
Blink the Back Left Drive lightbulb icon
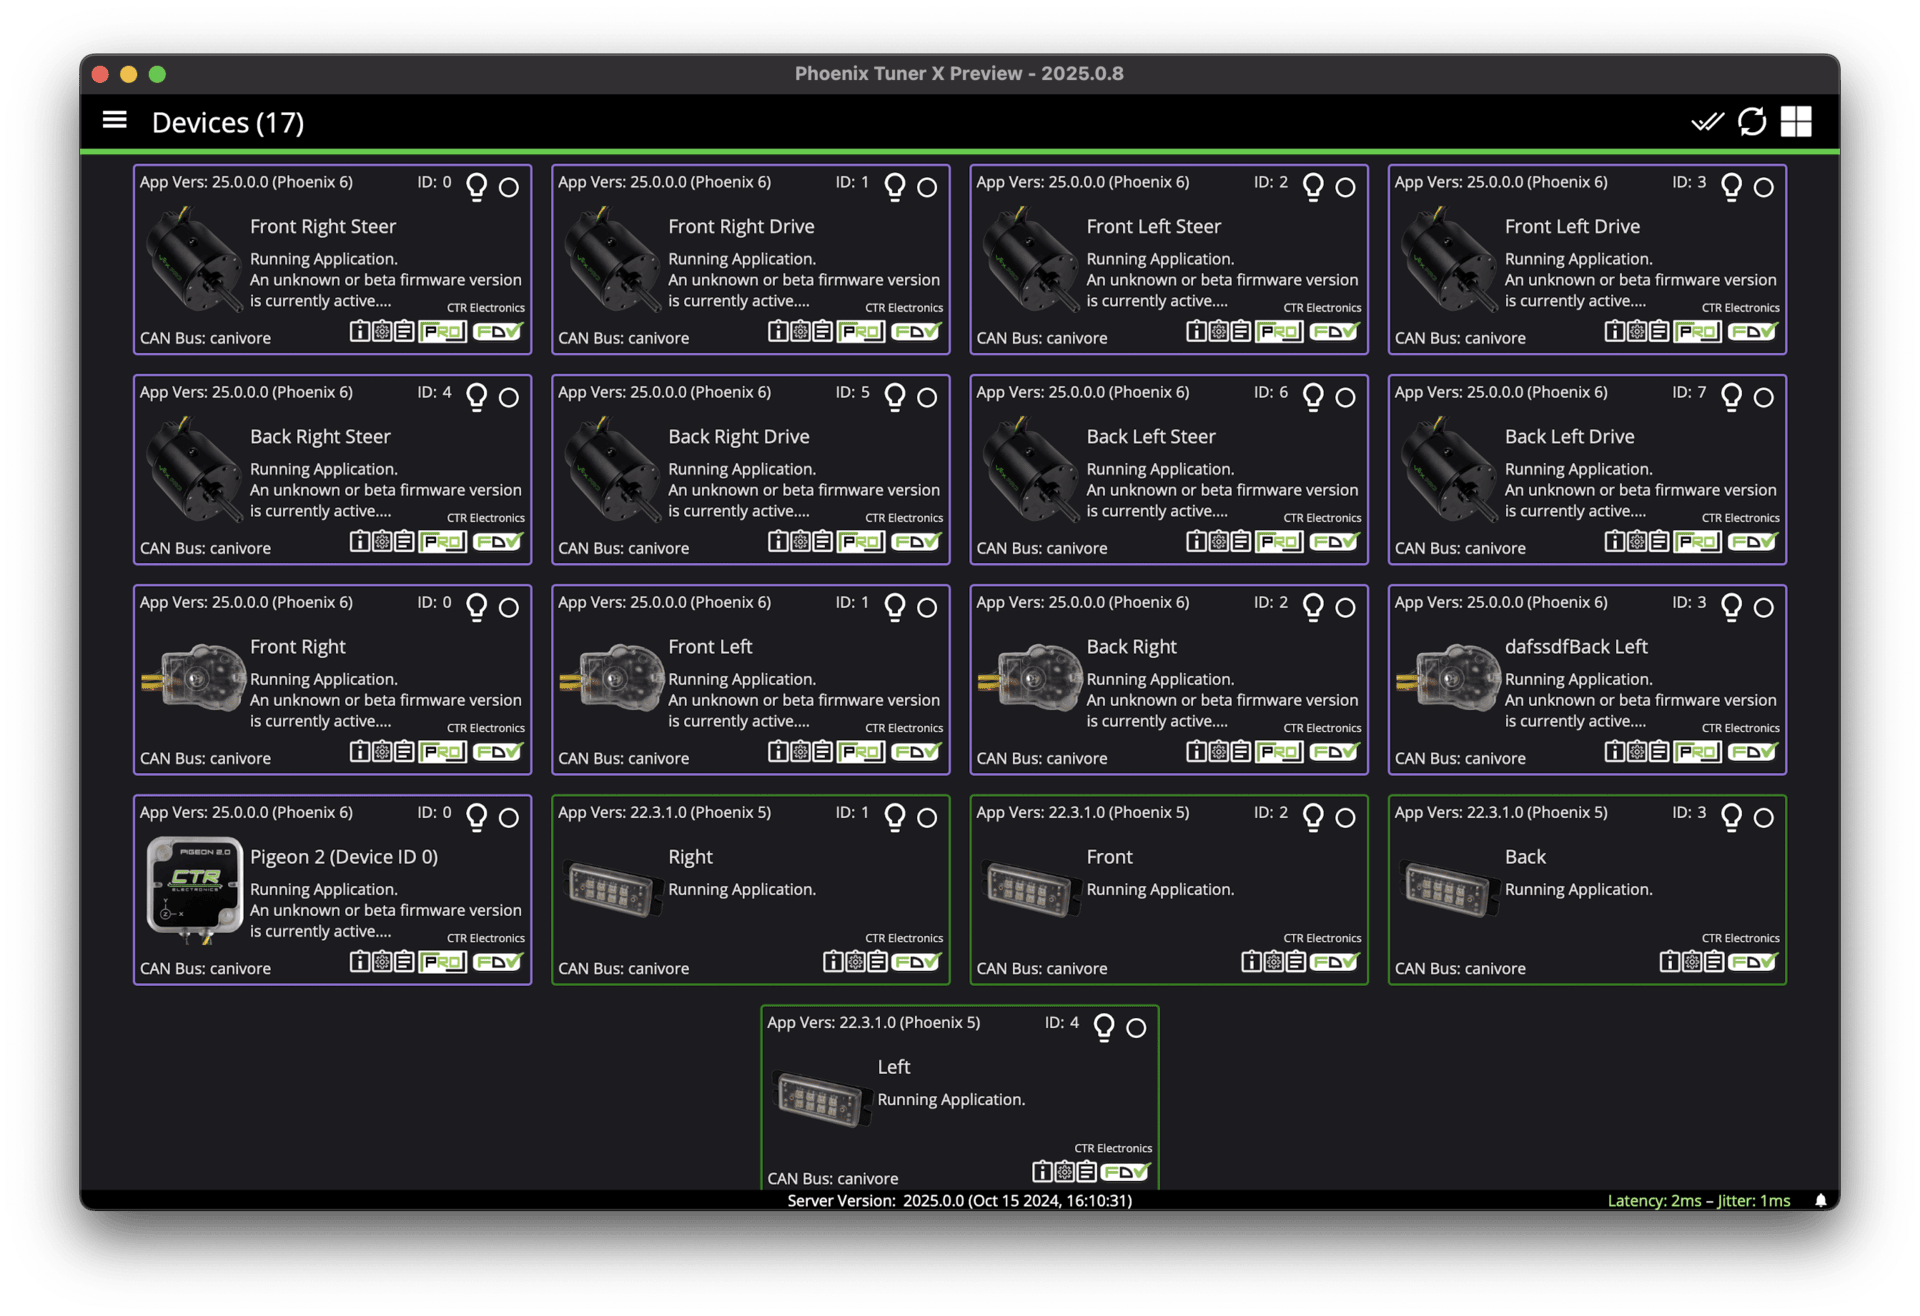tap(1731, 397)
